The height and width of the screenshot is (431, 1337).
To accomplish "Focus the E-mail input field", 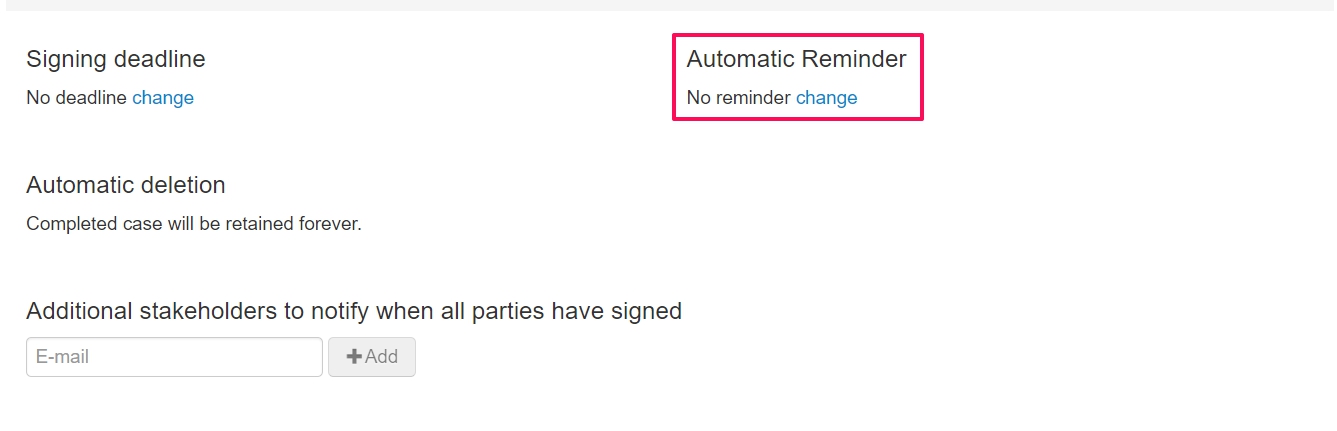I will [x=174, y=357].
